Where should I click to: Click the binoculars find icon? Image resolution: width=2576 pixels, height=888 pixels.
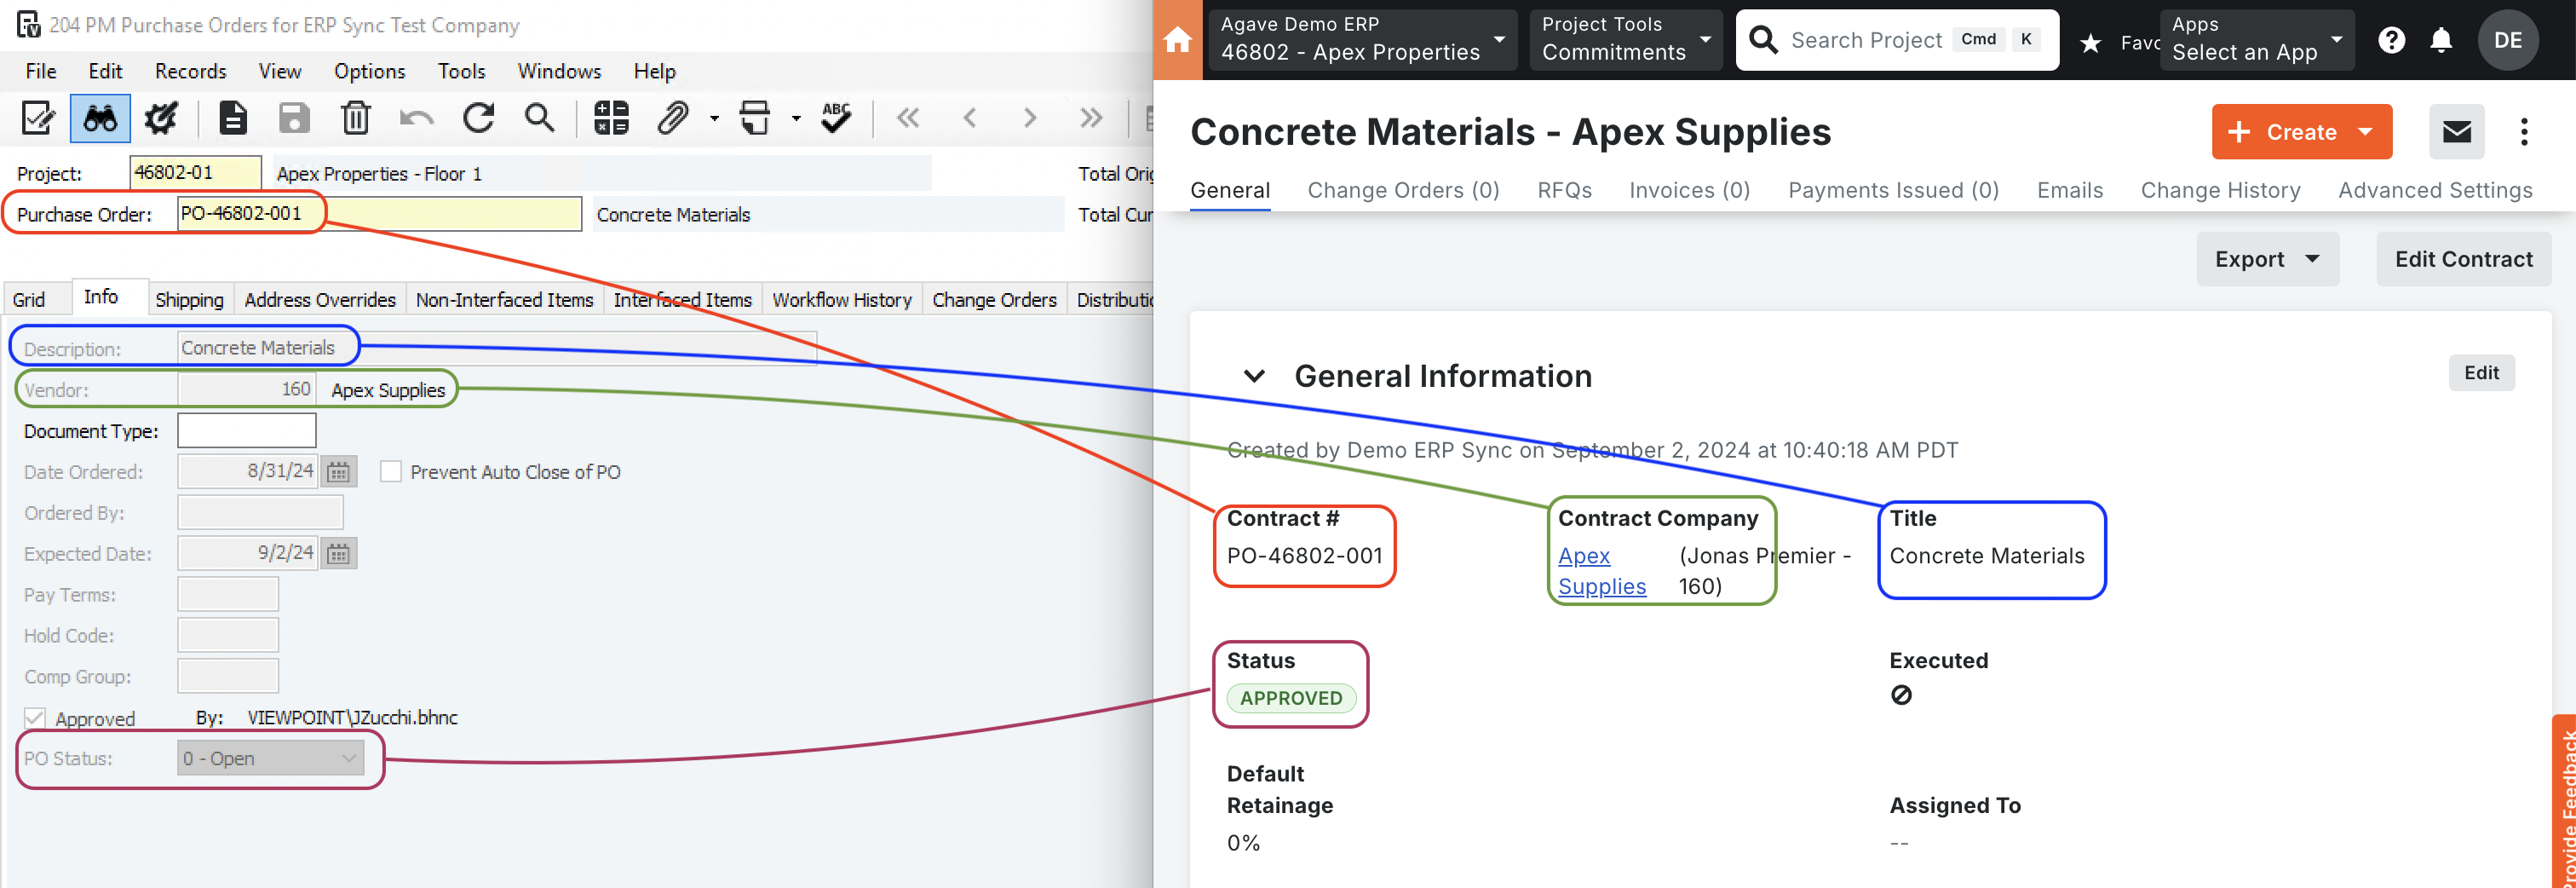pos(100,118)
